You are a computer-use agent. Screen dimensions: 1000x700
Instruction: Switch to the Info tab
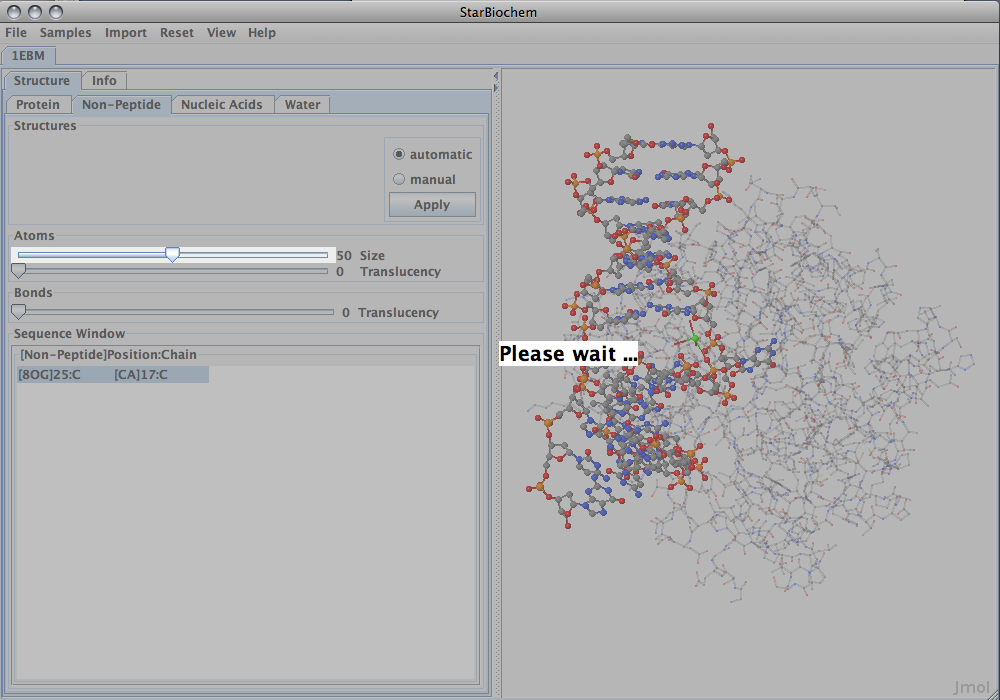tap(104, 81)
